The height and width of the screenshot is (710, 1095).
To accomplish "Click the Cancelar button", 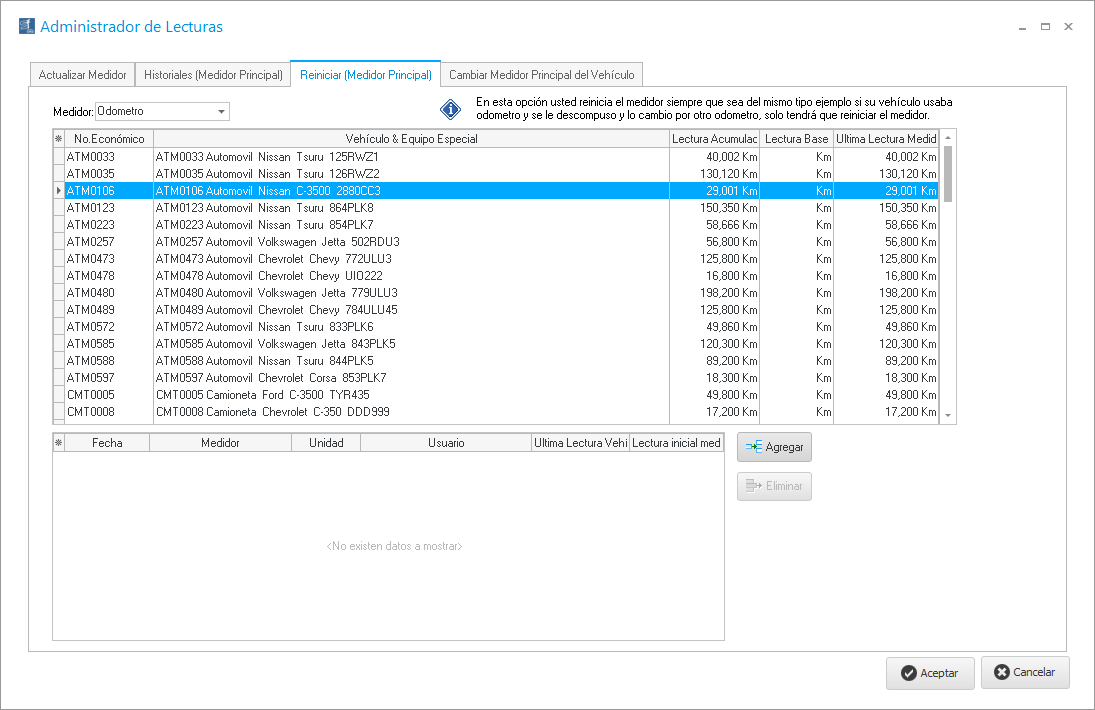I will pyautogui.click(x=1024, y=672).
